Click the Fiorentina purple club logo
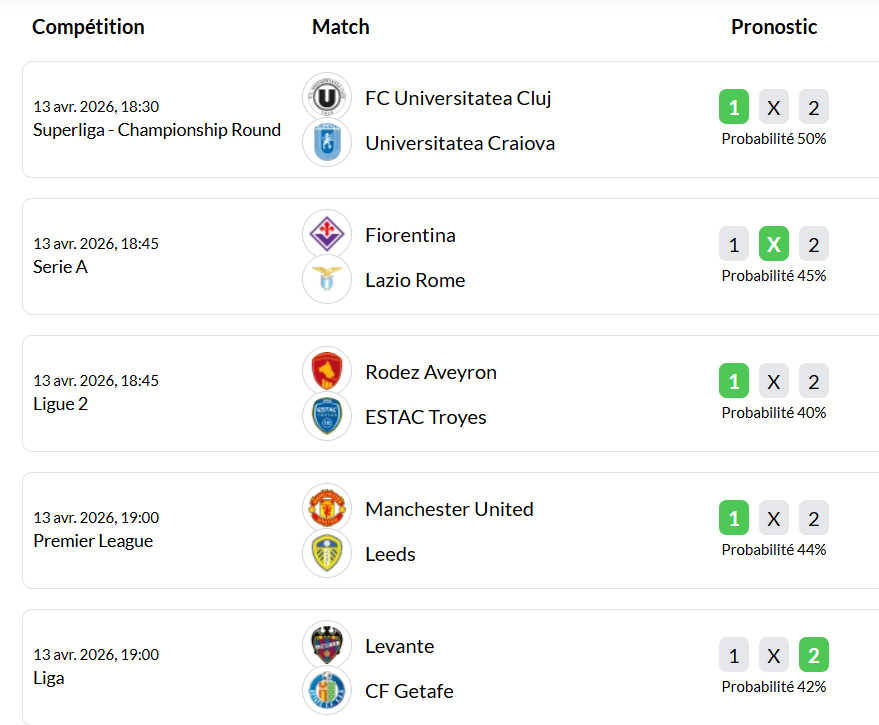 pos(326,235)
